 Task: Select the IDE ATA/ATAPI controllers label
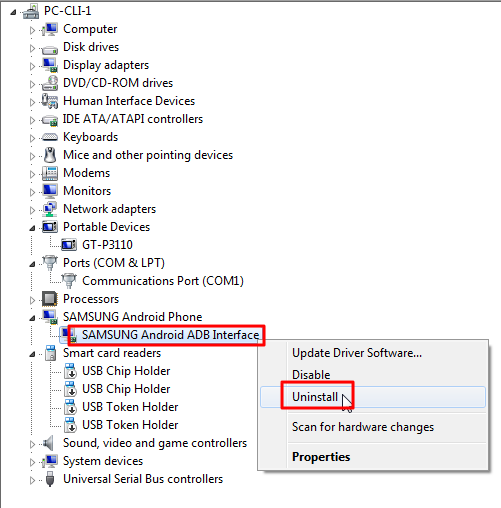tap(133, 119)
